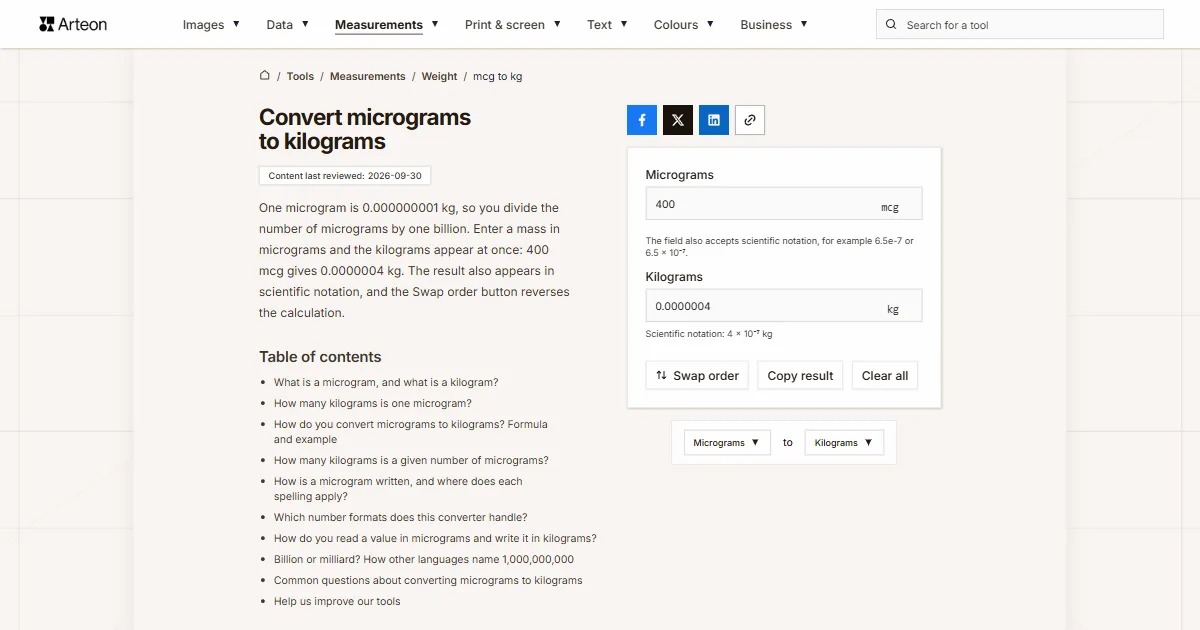
Task: Click the 'Convert micrograms to kilograms' heading
Action: (x=365, y=129)
